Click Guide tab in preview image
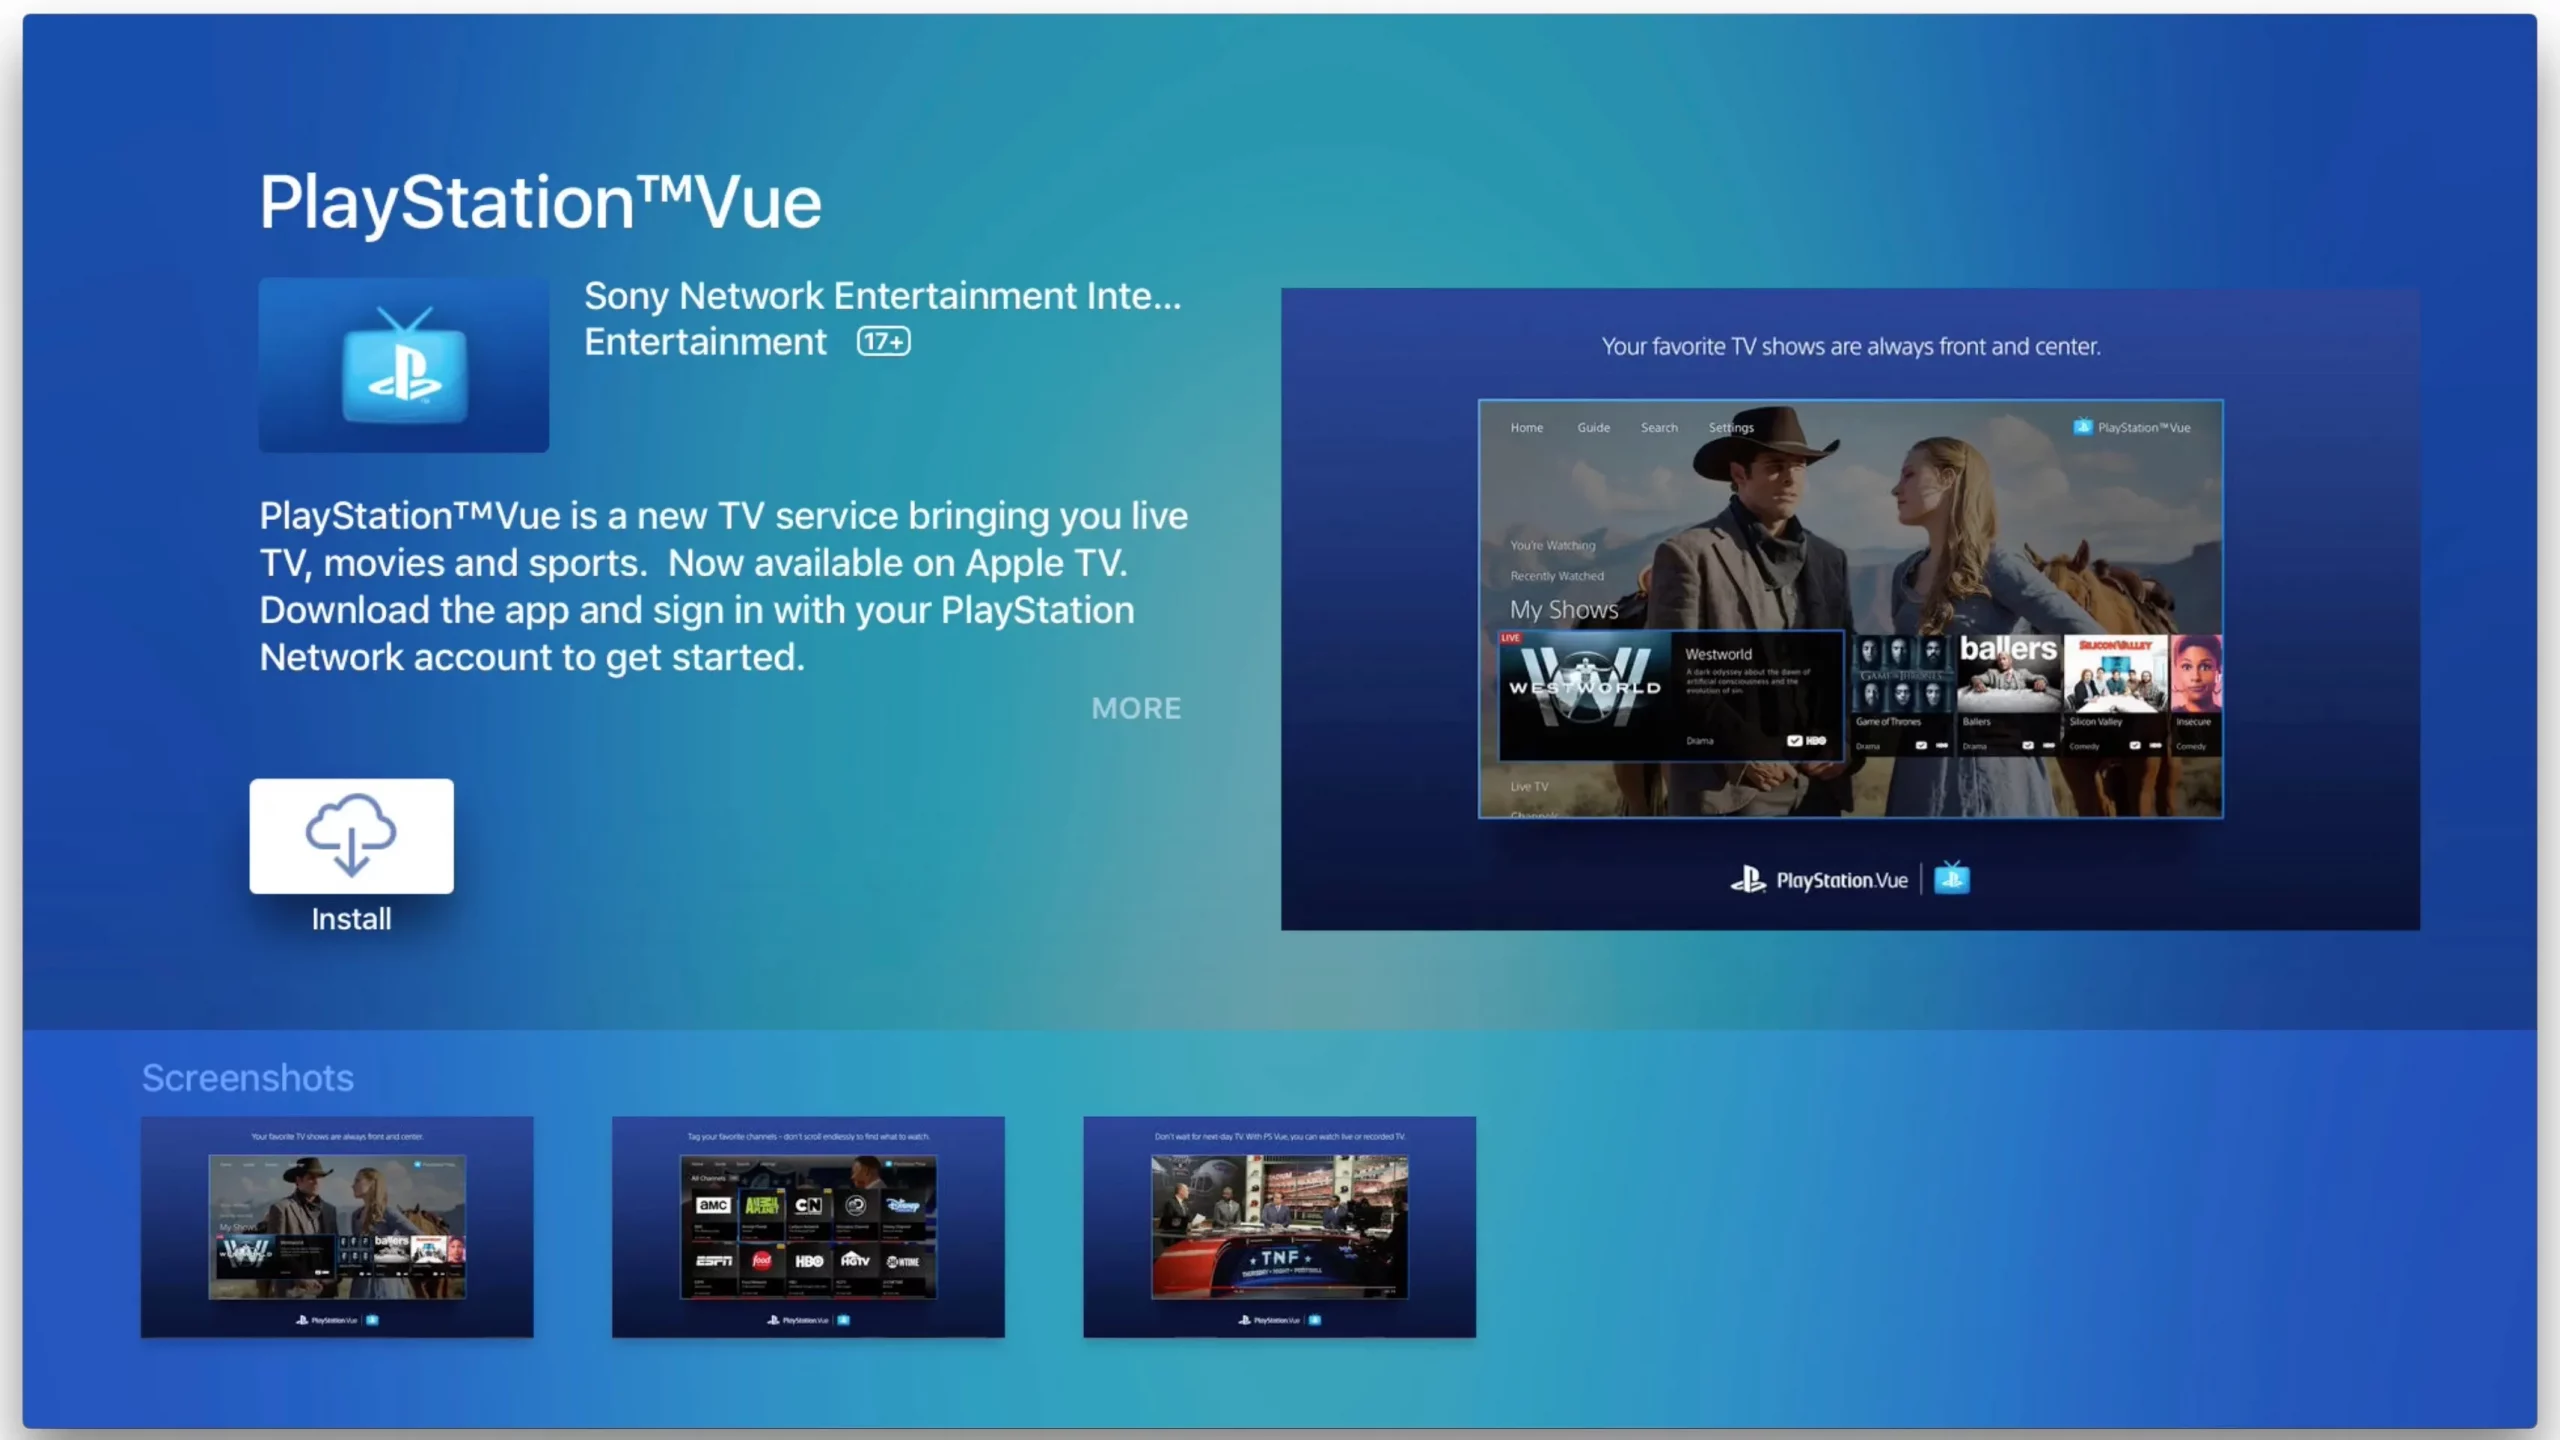The width and height of the screenshot is (2560, 1440). point(1593,427)
